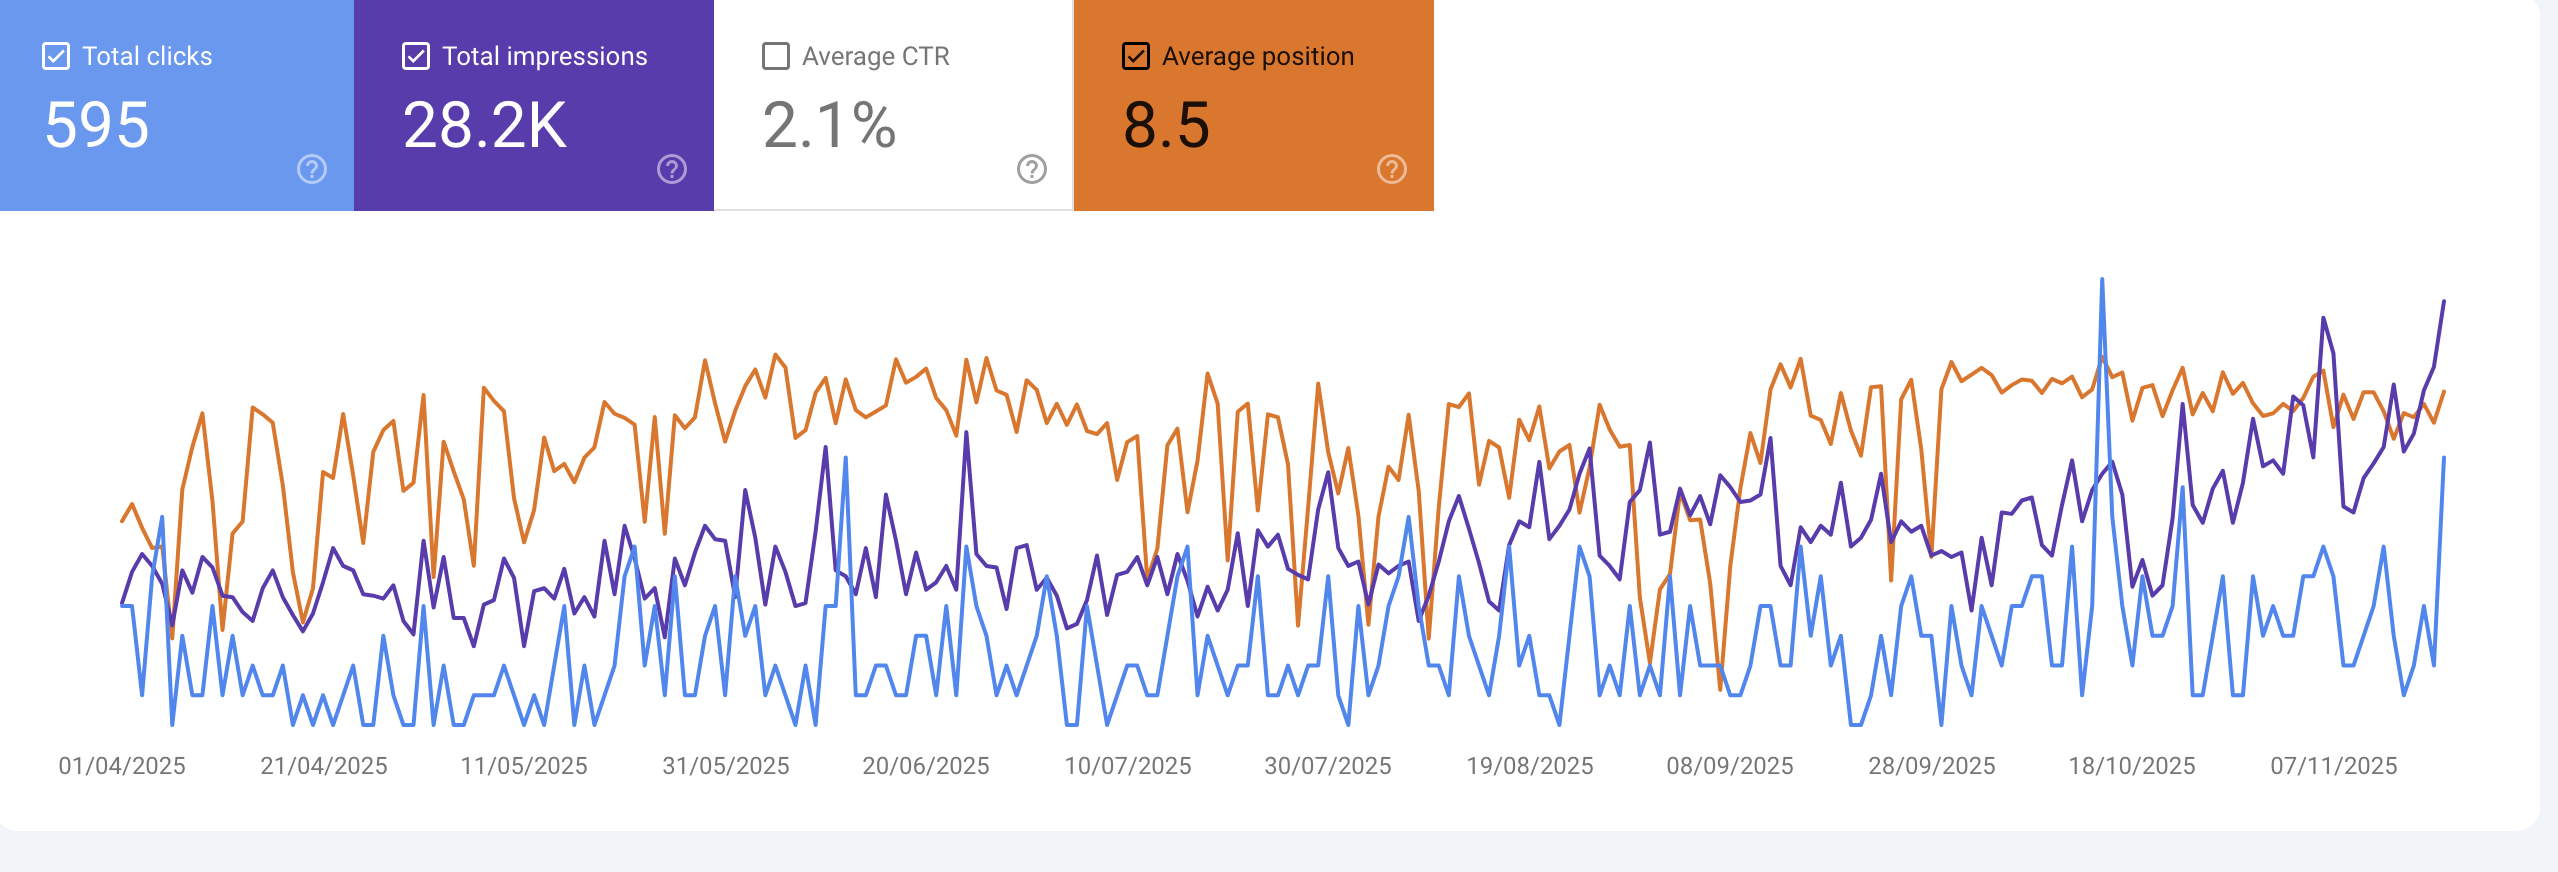Uncheck the Total impressions checkbox
Screen dimensions: 2558x872
click(413, 55)
